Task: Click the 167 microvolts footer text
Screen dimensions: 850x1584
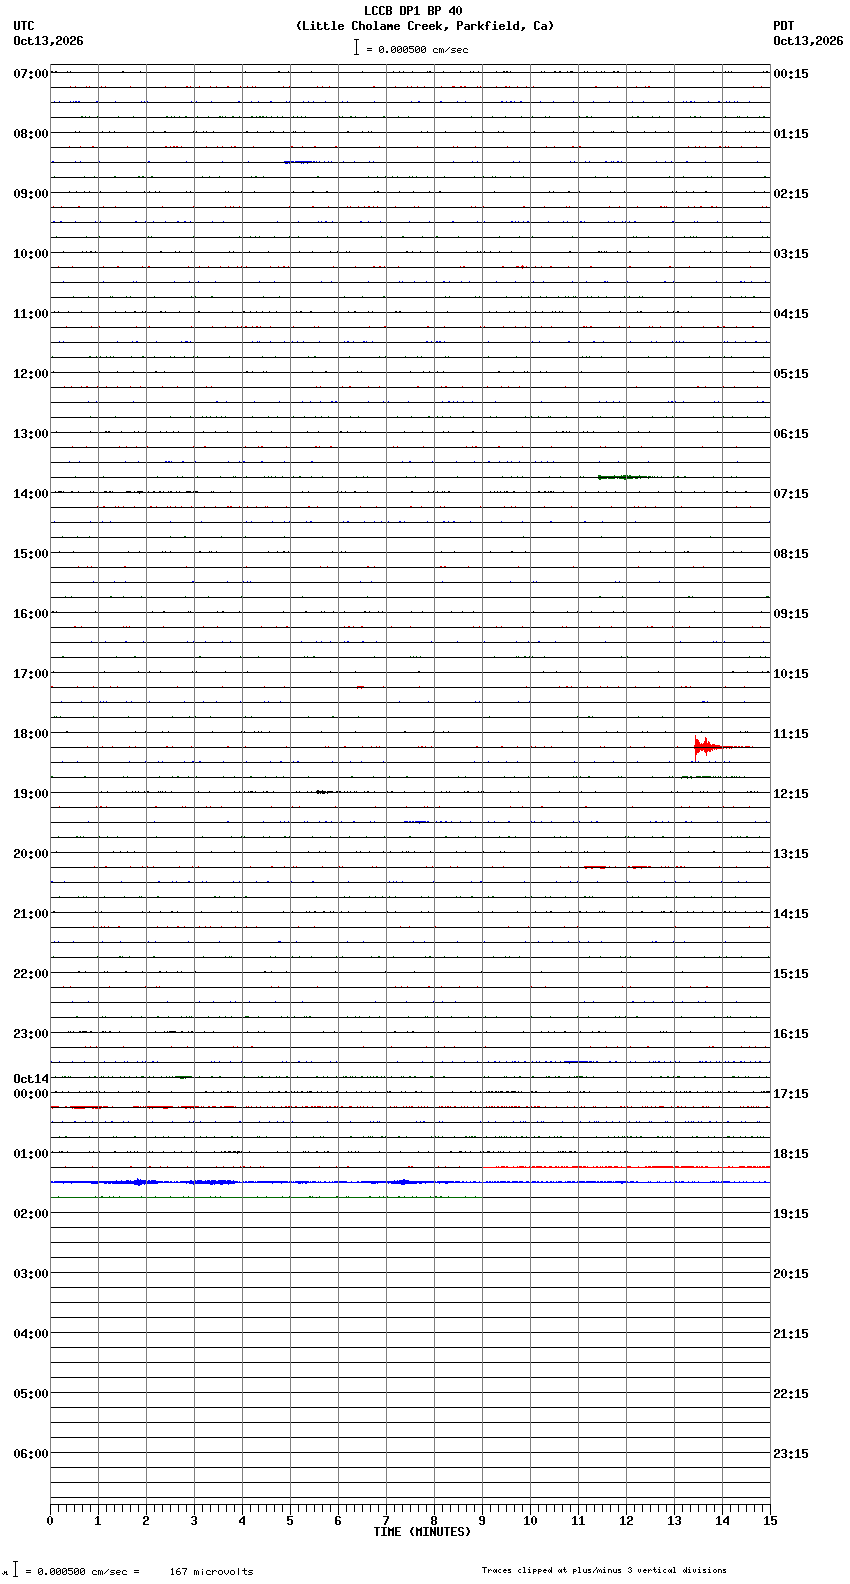Action: 211,1572
